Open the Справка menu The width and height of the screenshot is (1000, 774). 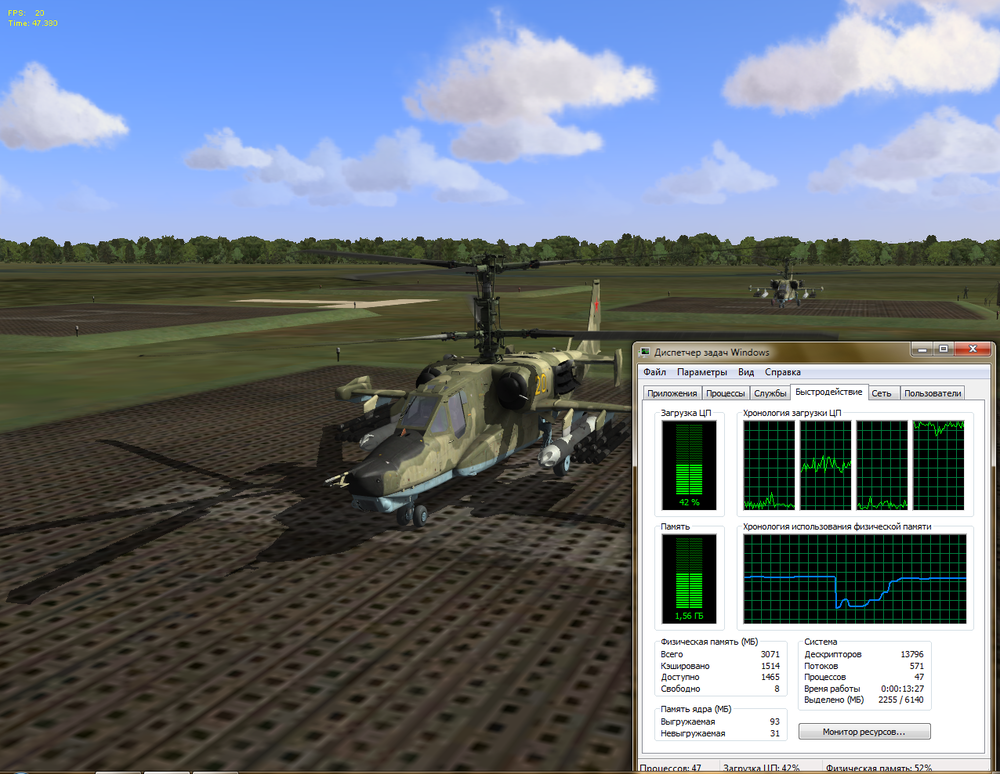coord(782,372)
